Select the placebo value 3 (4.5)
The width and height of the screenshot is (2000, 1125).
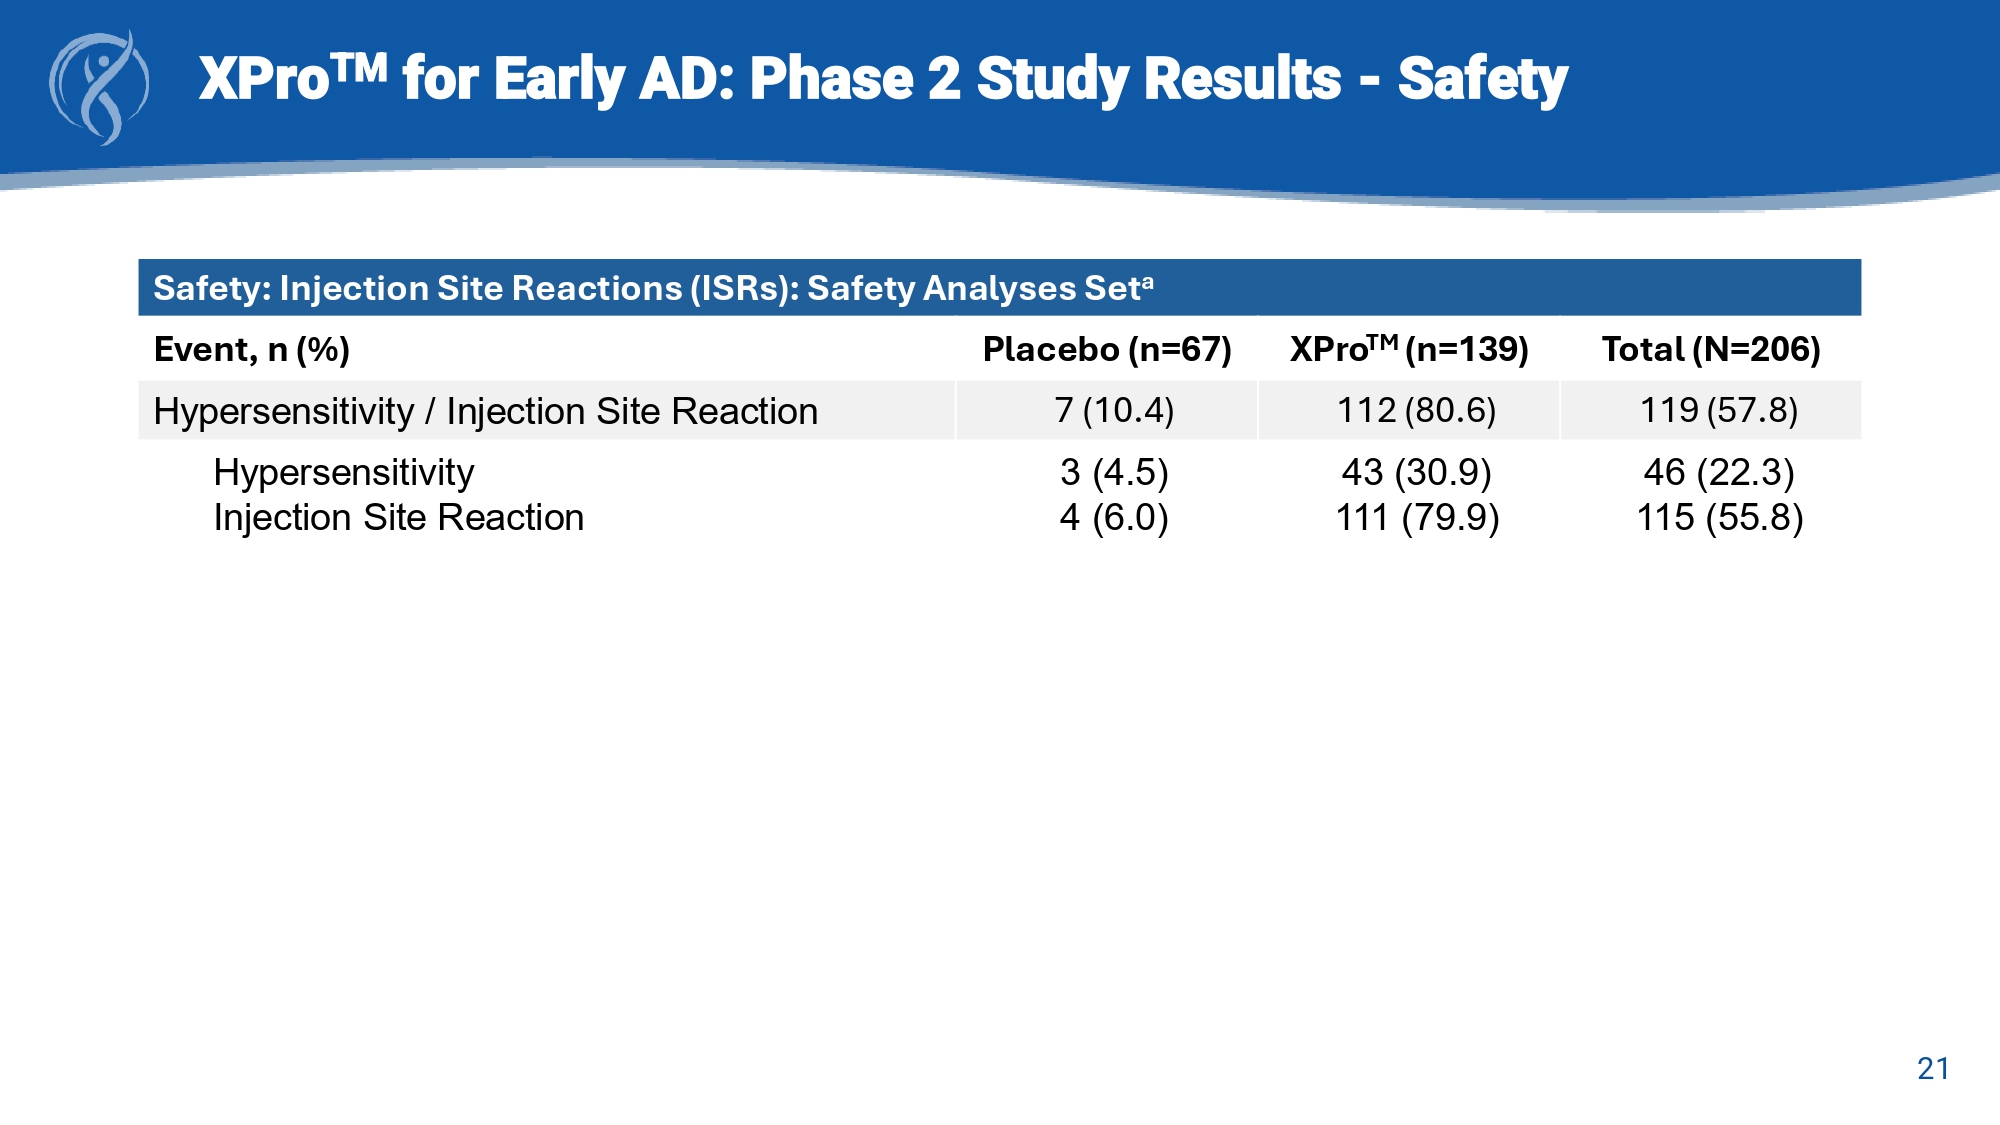[x=1114, y=472]
